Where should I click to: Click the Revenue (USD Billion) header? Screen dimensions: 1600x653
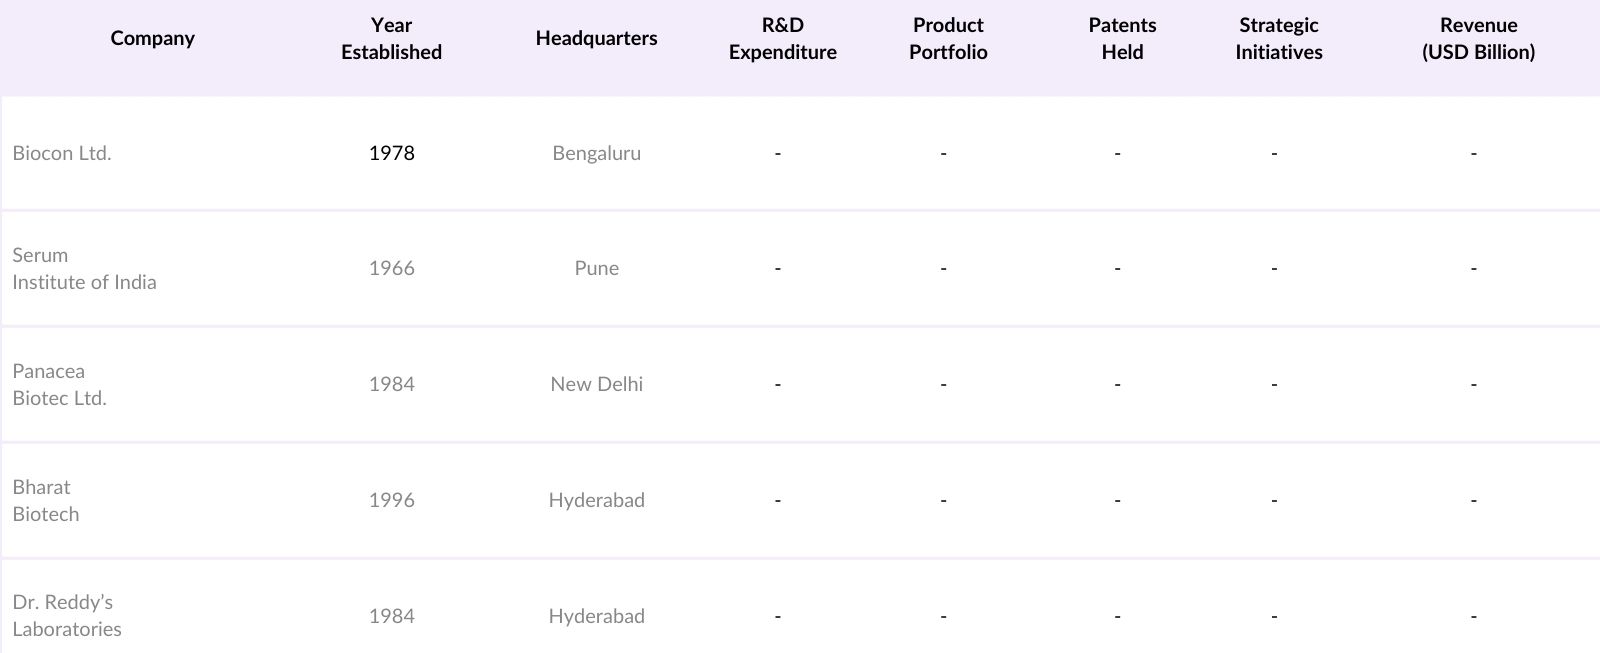[1478, 38]
